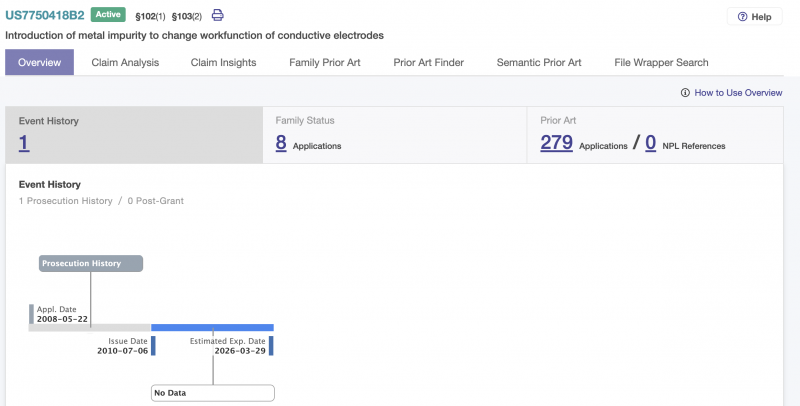Select the Prior Art Finder tab
Image resolution: width=800 pixels, height=406 pixels.
click(429, 62)
